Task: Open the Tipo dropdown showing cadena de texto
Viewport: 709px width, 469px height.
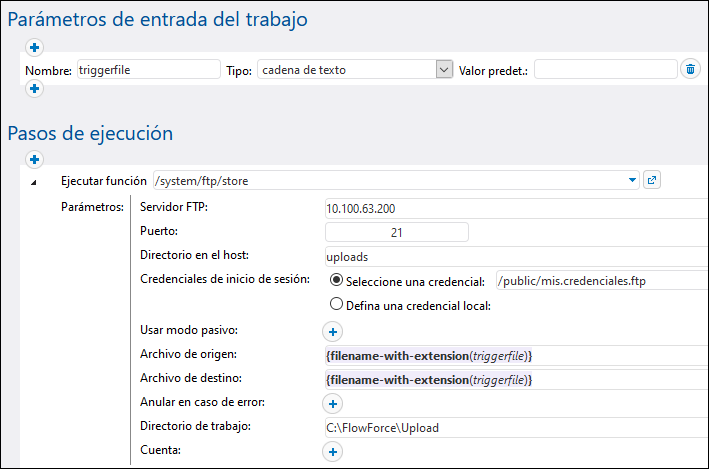Action: pyautogui.click(x=445, y=69)
